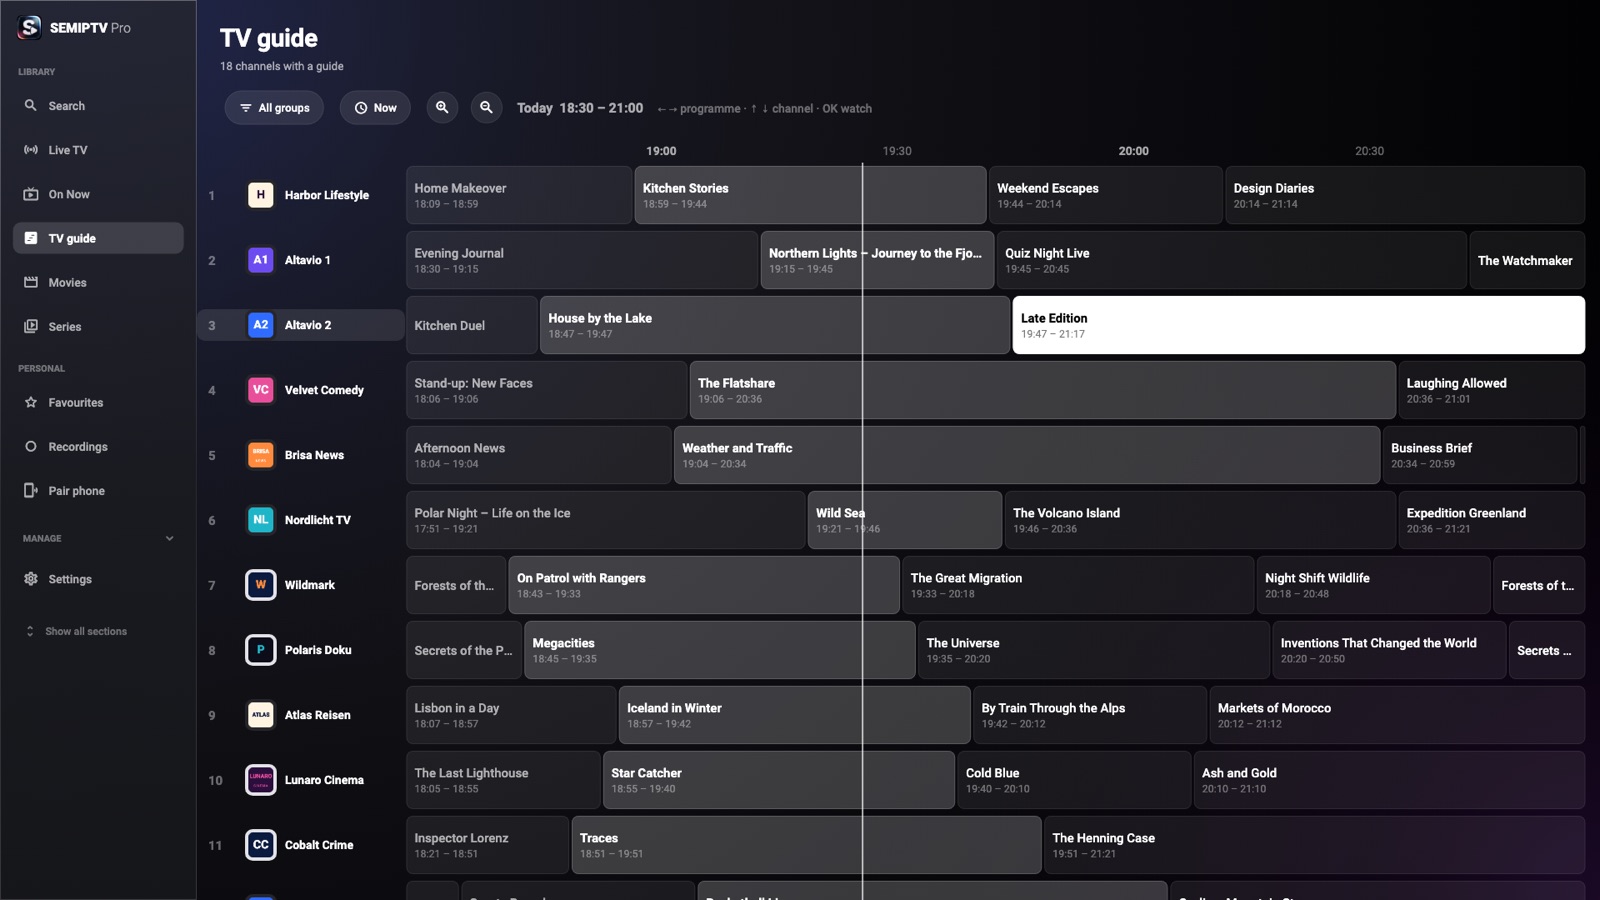Viewport: 1600px width, 900px height.
Task: Zoom out the guide timeline
Action: pos(486,108)
